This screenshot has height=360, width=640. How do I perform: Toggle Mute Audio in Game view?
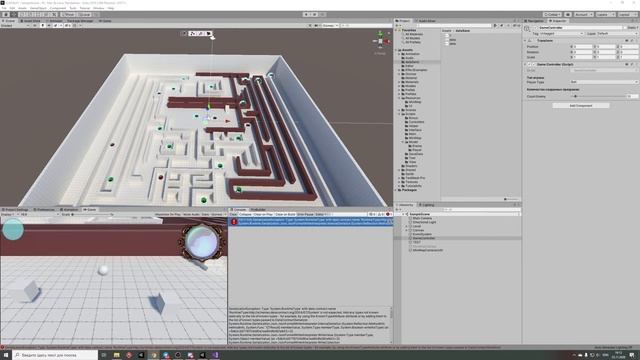tap(191, 214)
